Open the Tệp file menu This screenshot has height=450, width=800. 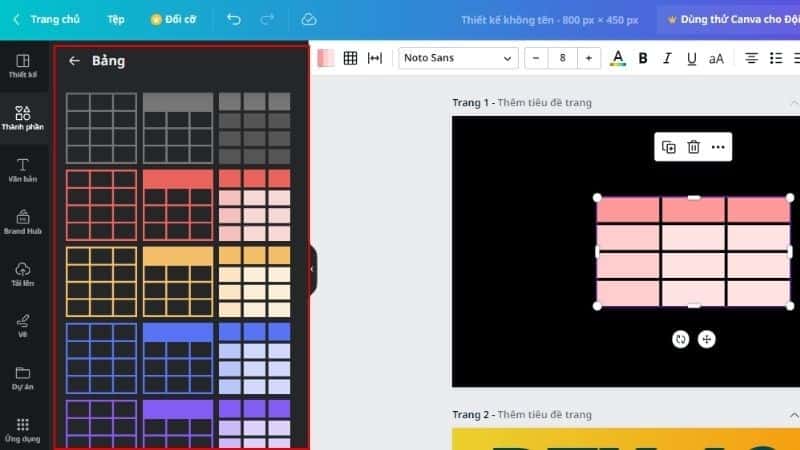click(116, 19)
